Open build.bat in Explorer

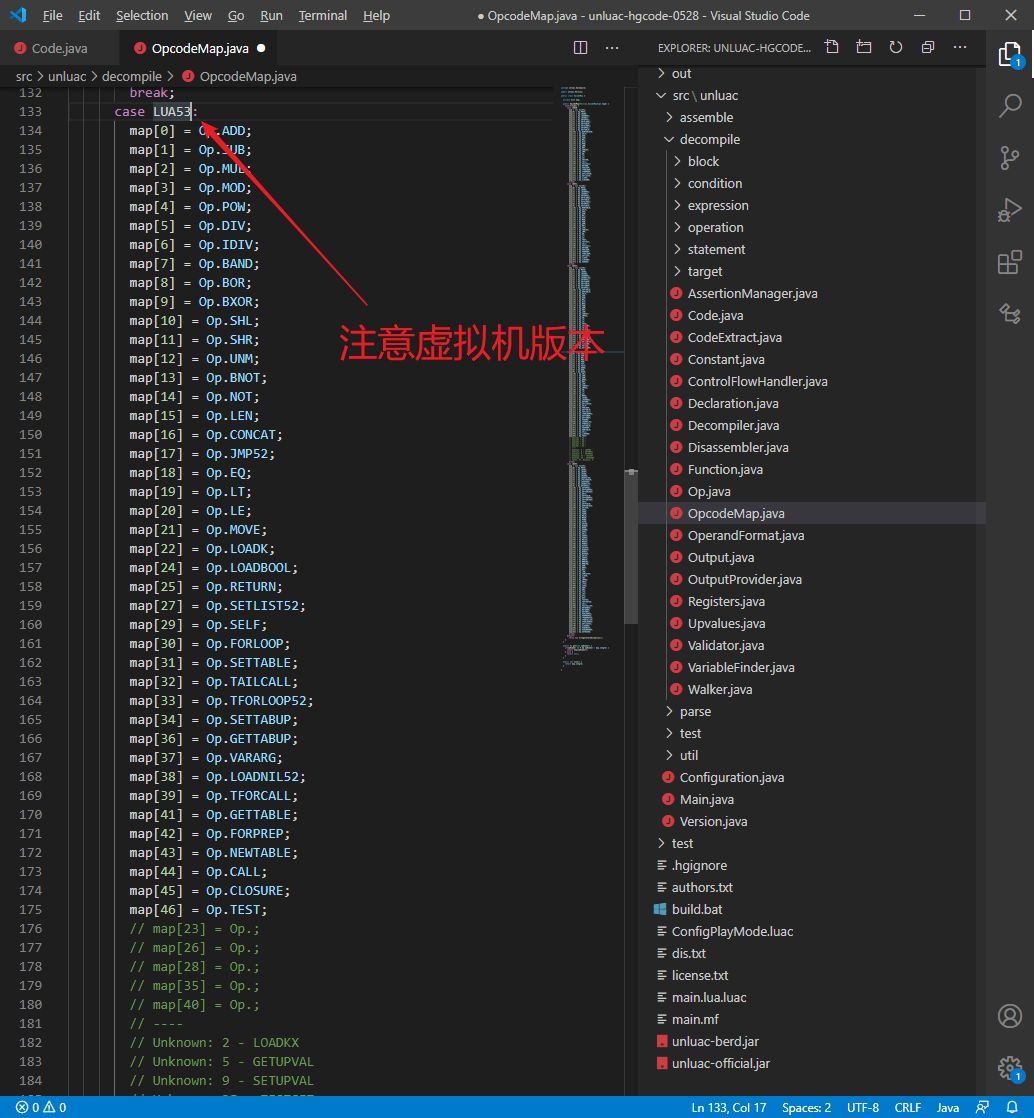click(697, 910)
